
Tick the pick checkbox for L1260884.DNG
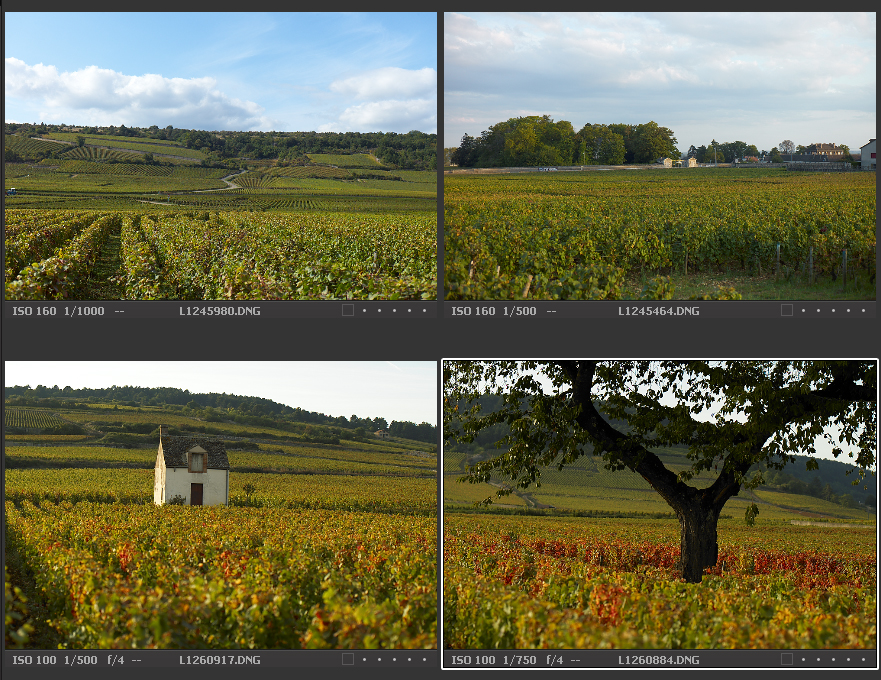(787, 659)
